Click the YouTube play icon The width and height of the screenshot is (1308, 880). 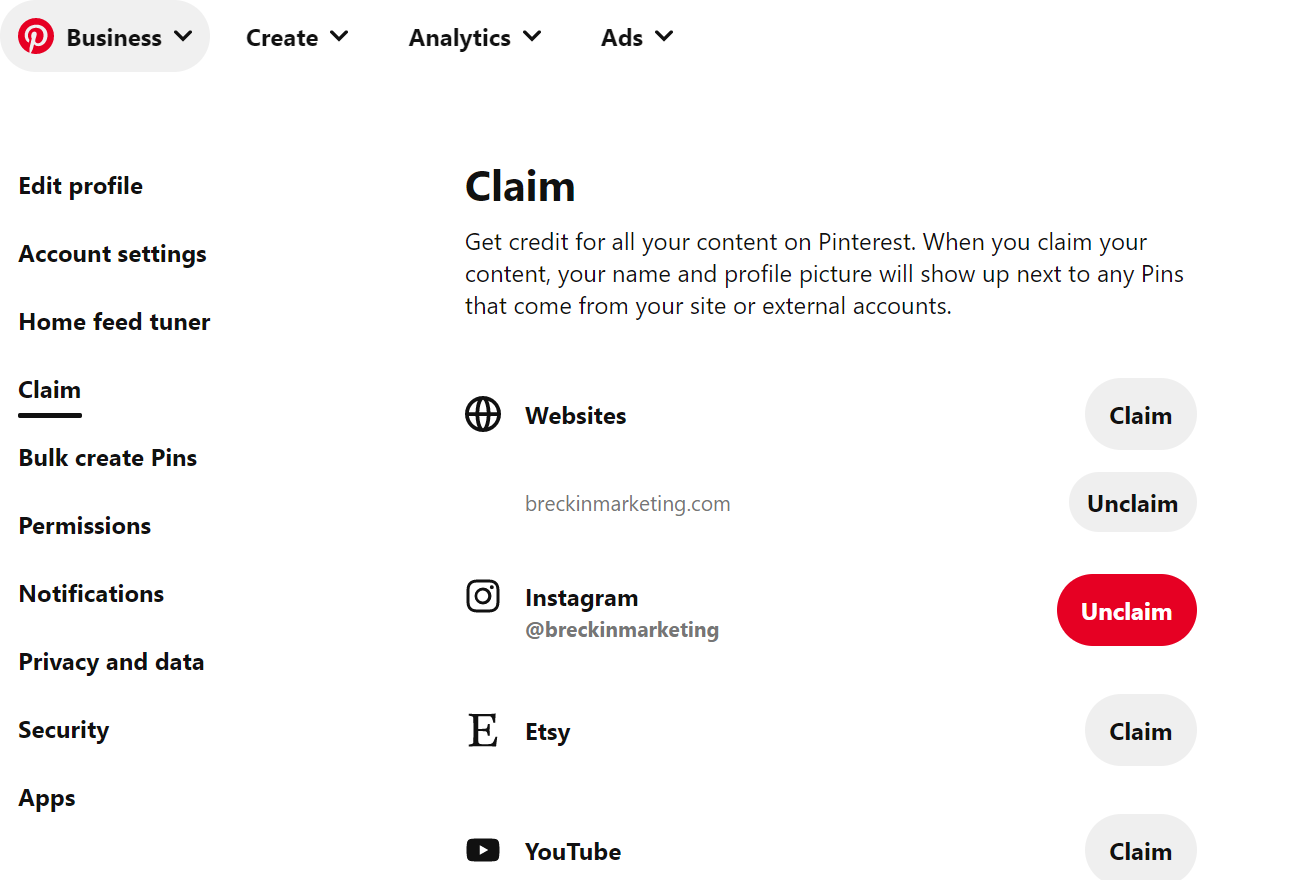[483, 851]
